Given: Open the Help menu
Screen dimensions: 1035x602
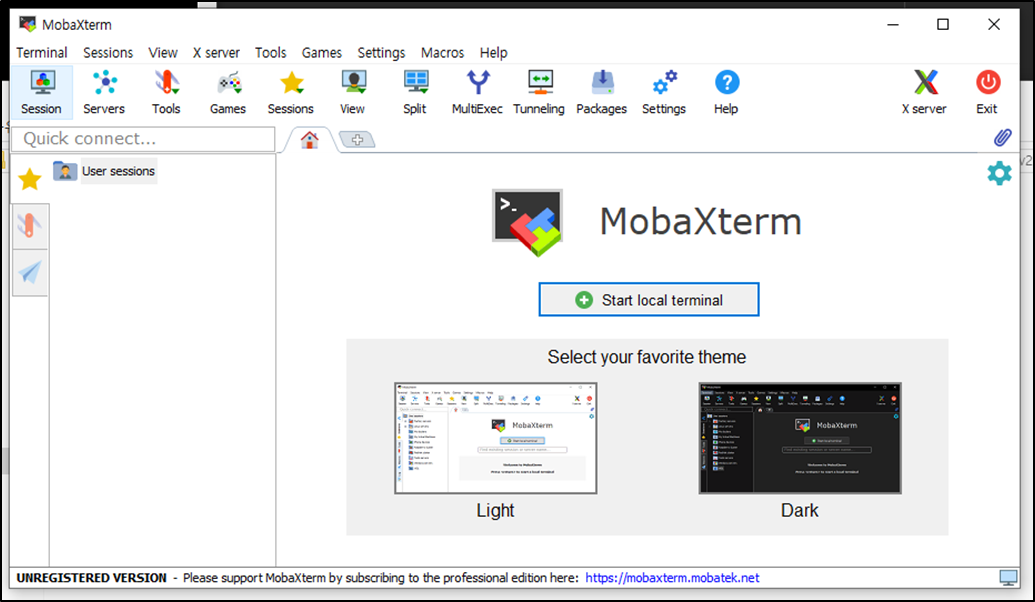Looking at the screenshot, I should (493, 53).
